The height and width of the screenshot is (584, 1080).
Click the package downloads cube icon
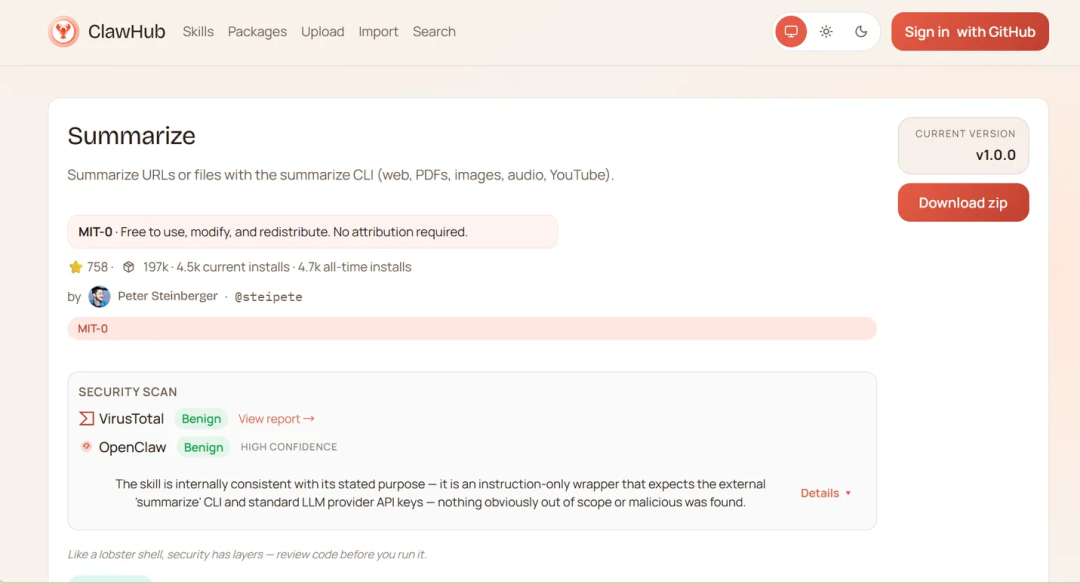tap(128, 267)
